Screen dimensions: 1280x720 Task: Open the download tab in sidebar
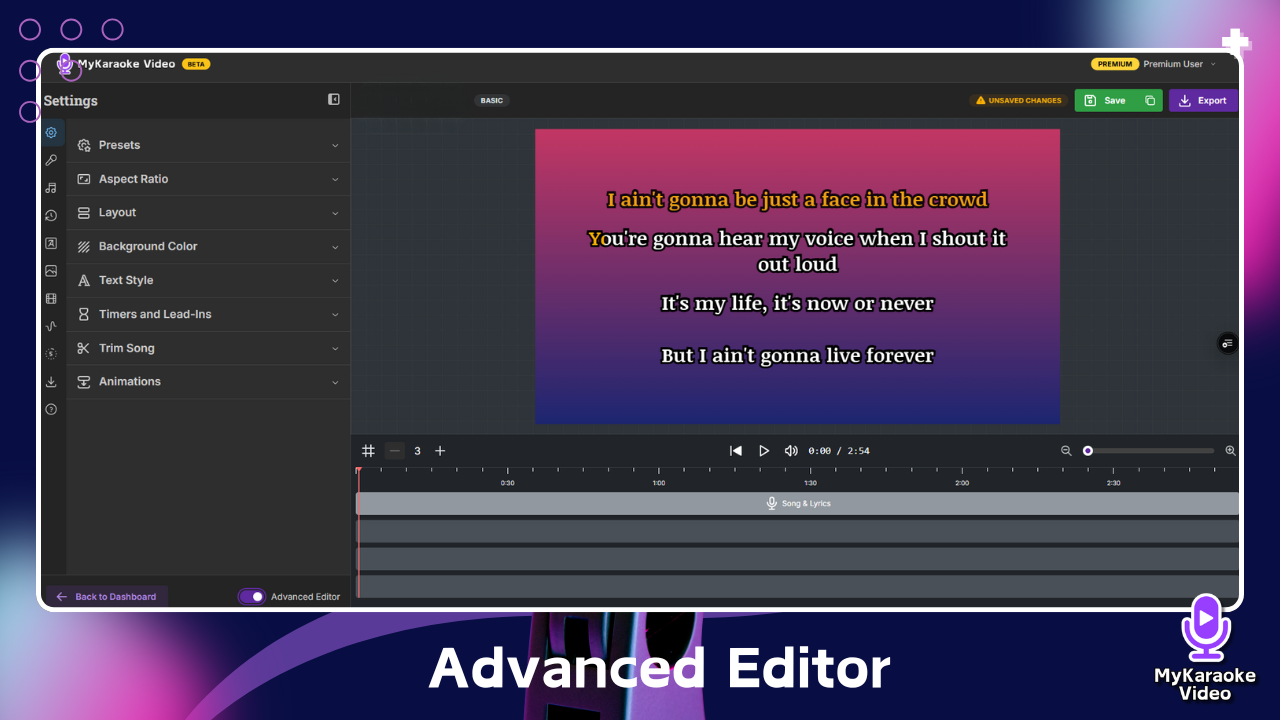(51, 381)
